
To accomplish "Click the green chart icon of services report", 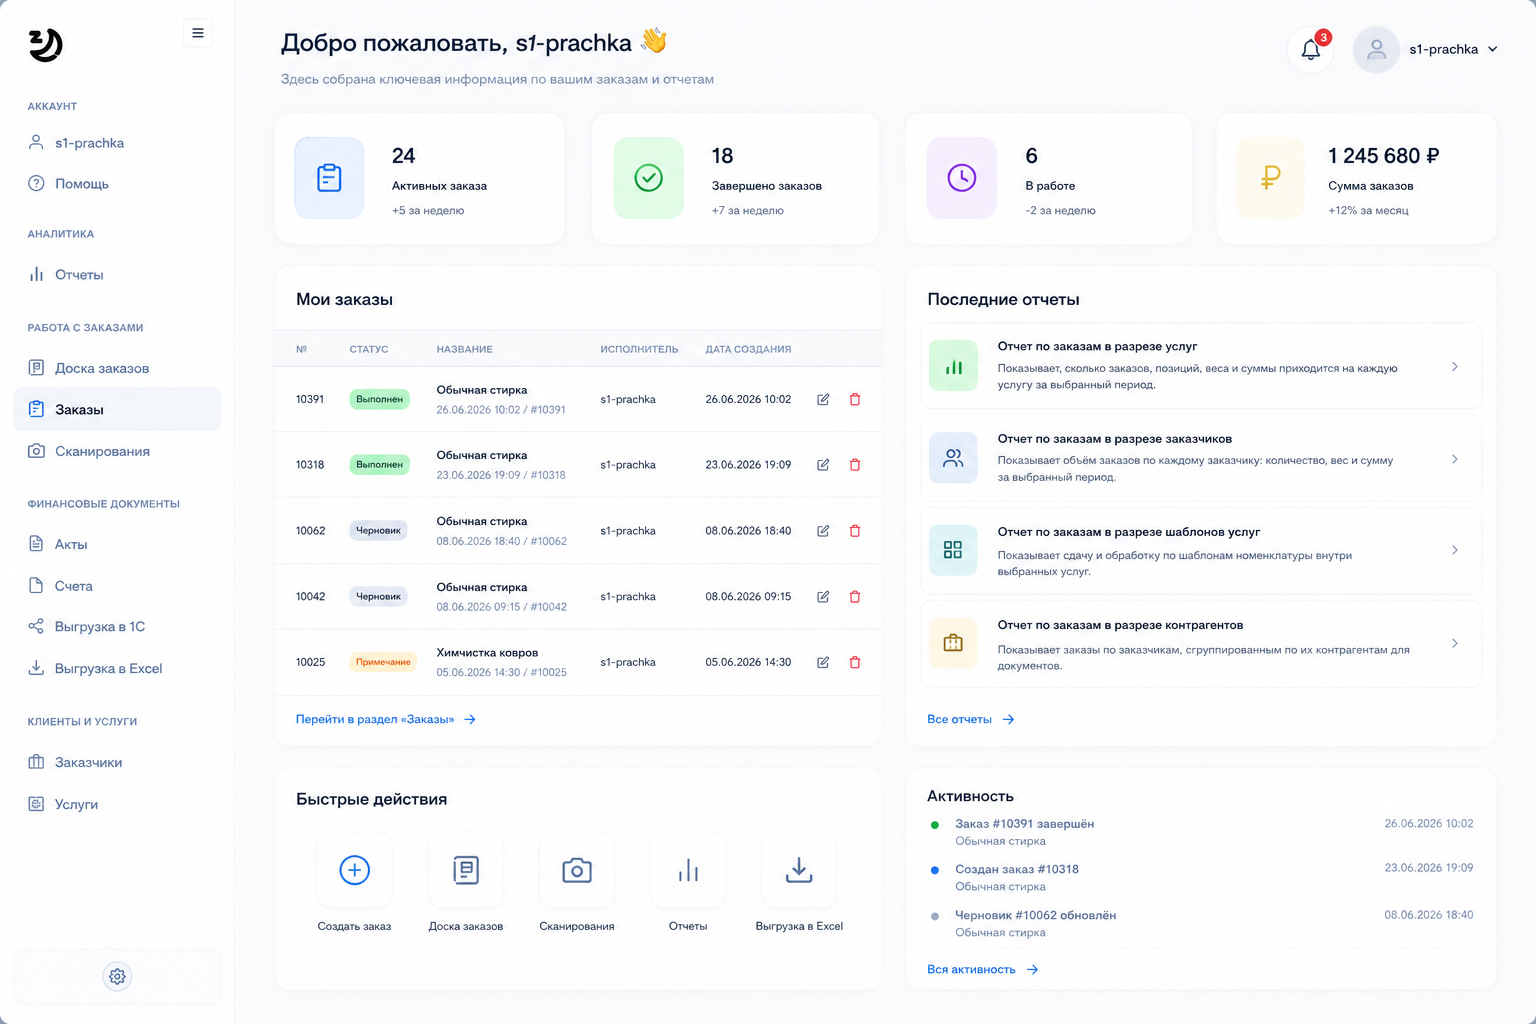I will point(953,366).
